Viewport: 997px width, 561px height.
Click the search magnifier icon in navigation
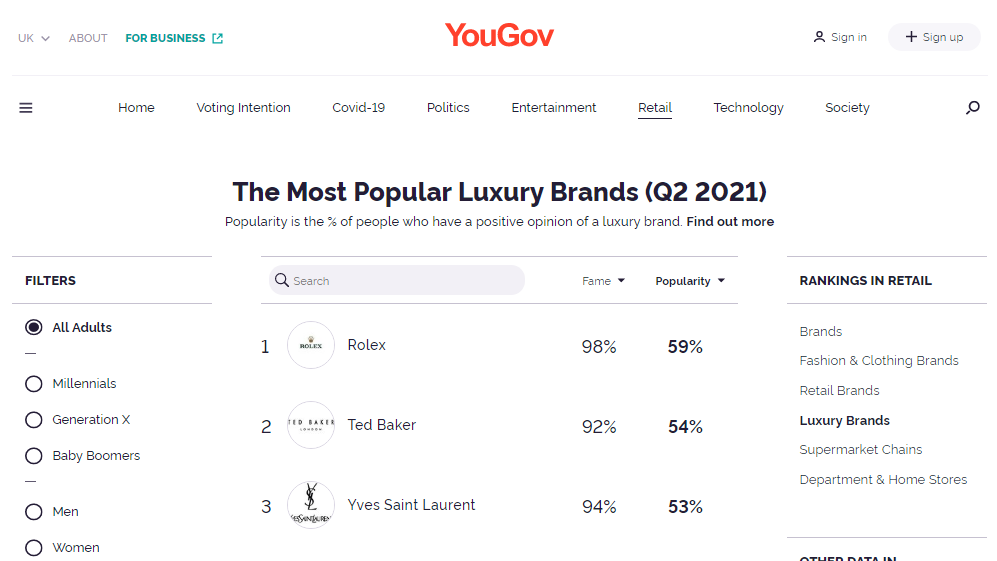972,108
